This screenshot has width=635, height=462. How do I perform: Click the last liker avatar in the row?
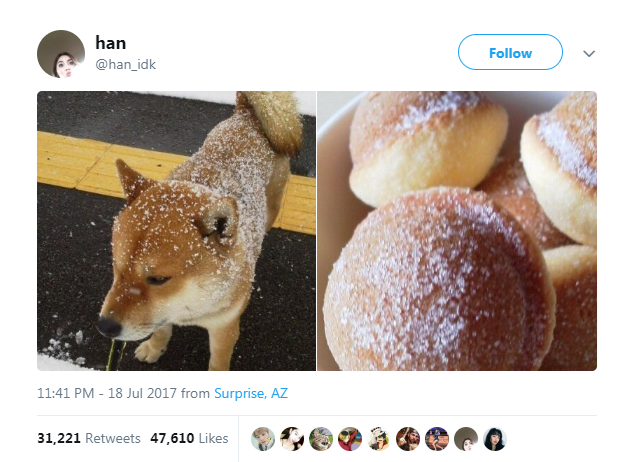click(495, 439)
